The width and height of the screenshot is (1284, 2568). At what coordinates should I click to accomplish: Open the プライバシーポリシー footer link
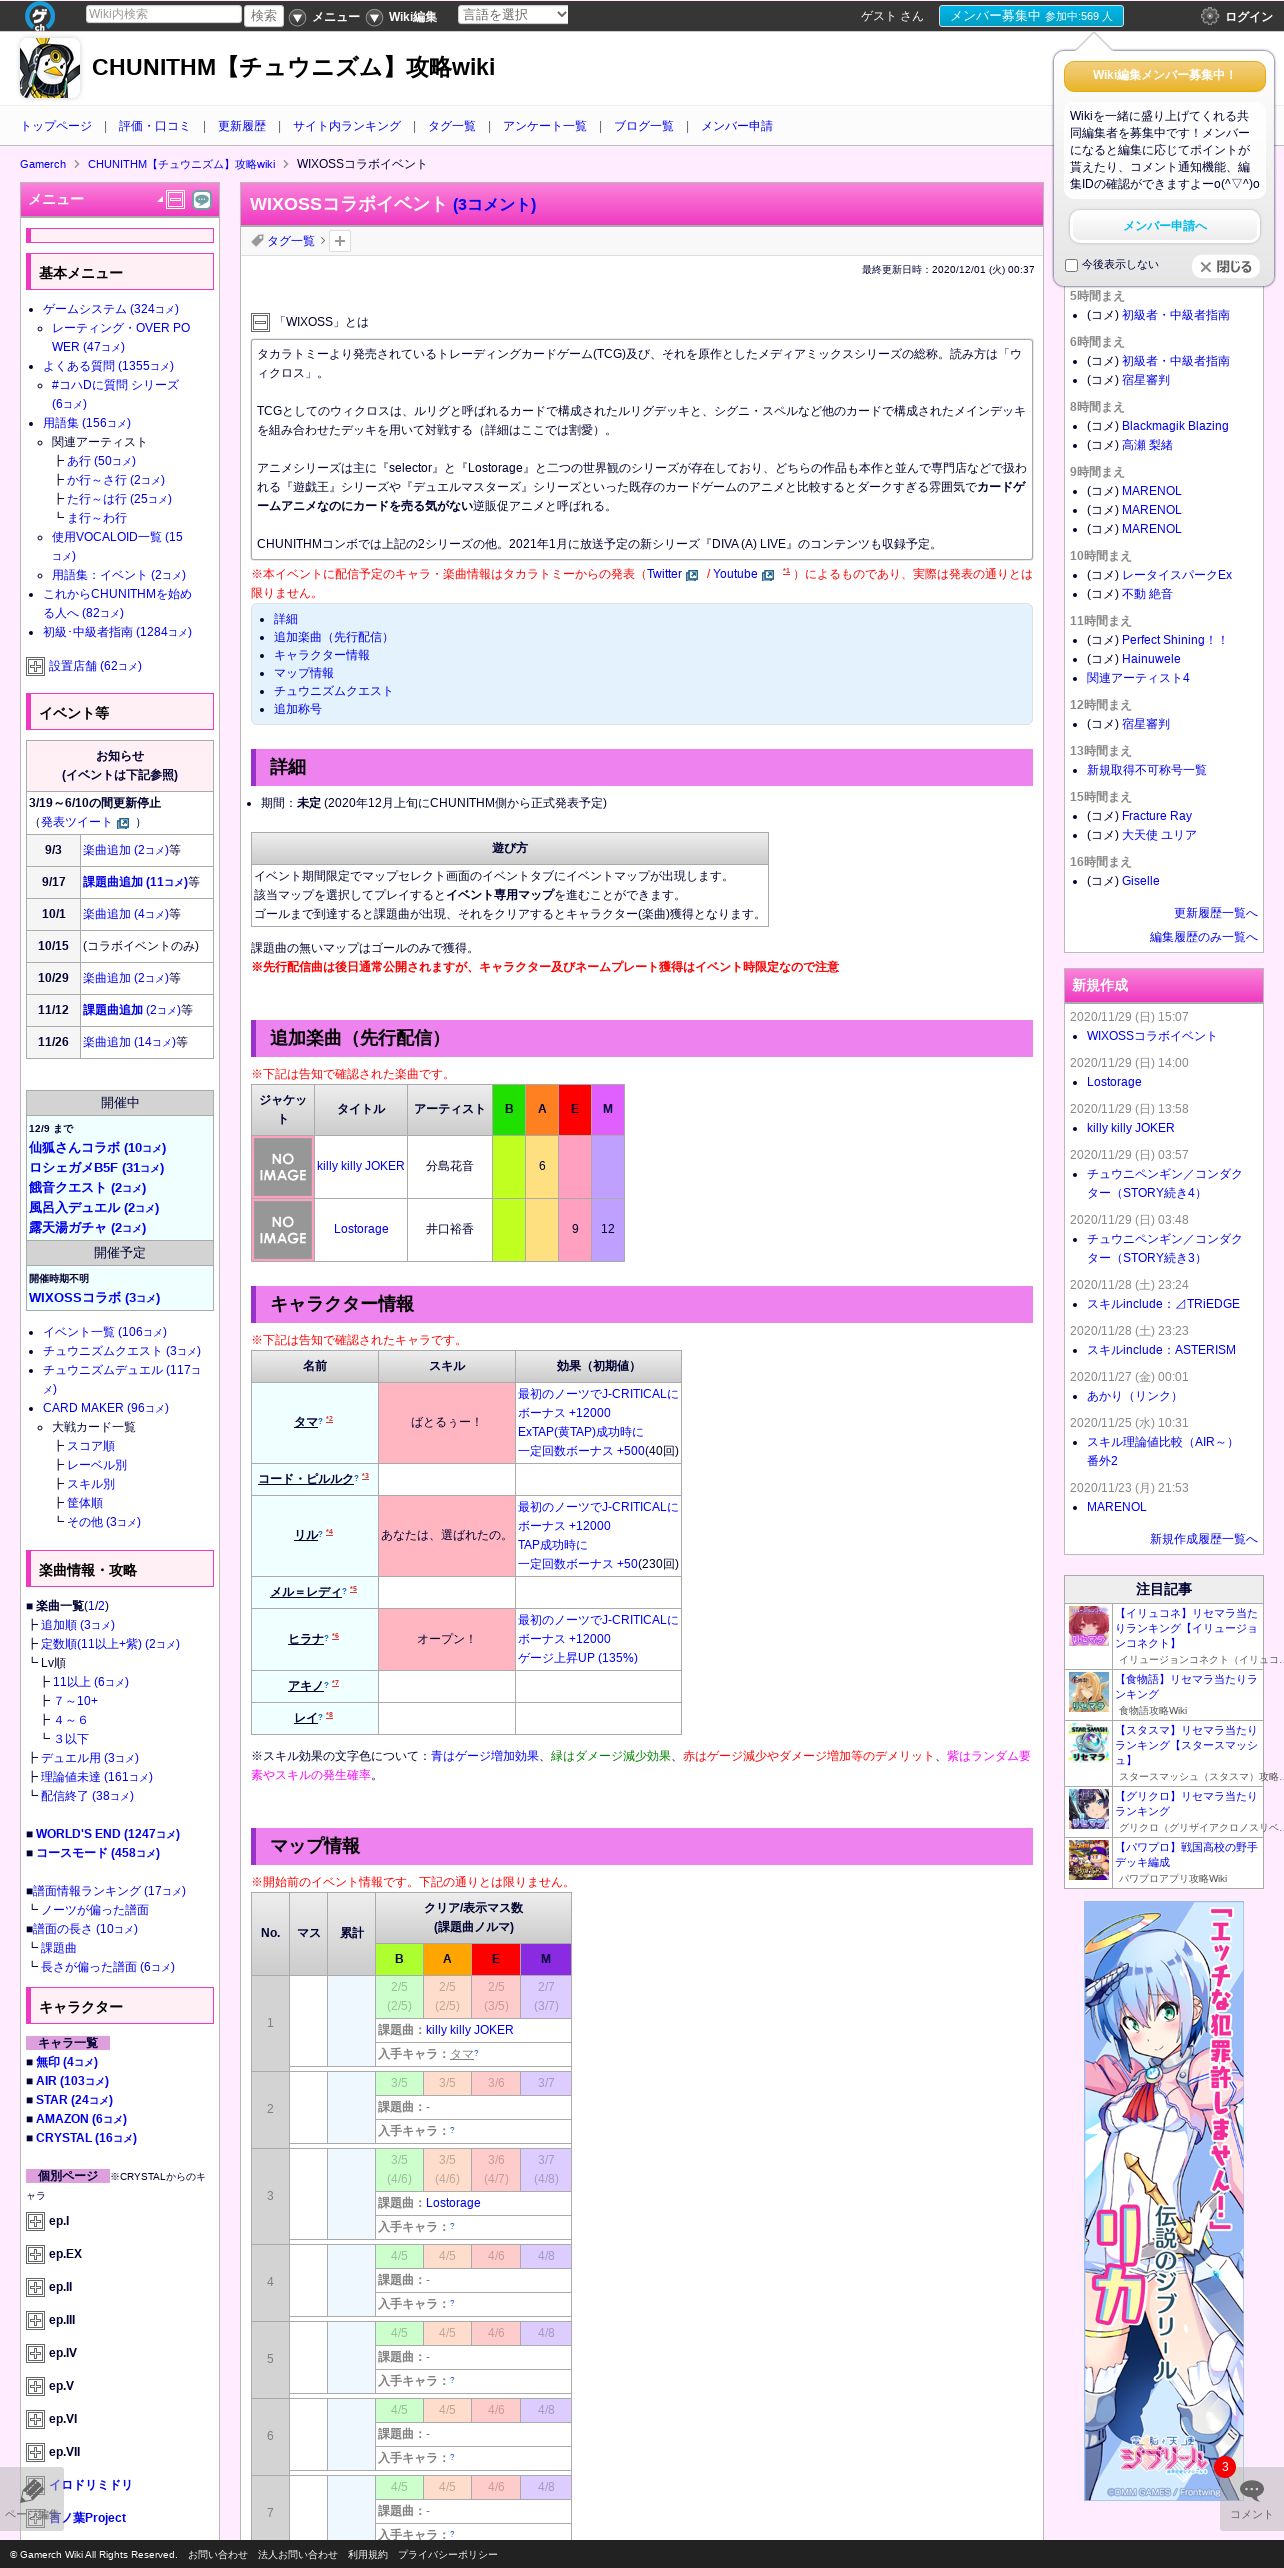(x=448, y=2554)
